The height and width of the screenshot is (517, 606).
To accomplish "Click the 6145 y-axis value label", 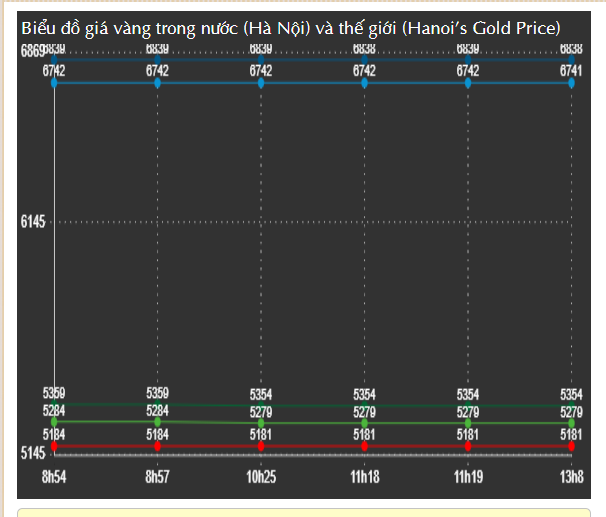I will pyautogui.click(x=33, y=222).
